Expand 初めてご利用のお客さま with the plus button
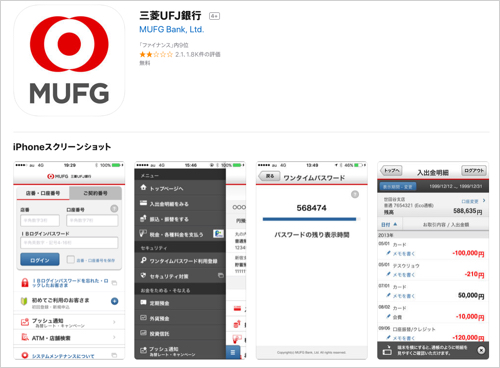500x368 pixels. click(114, 301)
